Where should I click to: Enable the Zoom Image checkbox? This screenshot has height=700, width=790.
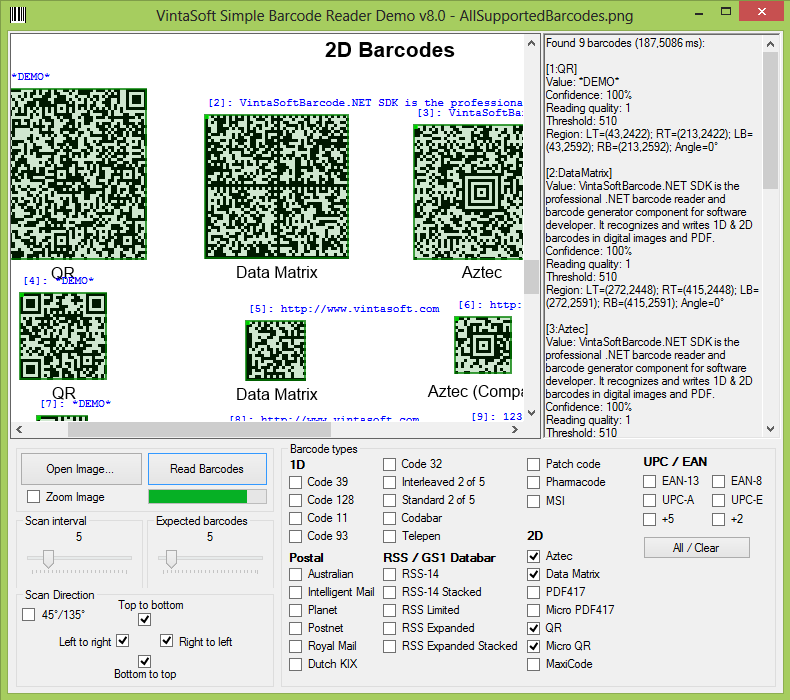[x=34, y=497]
